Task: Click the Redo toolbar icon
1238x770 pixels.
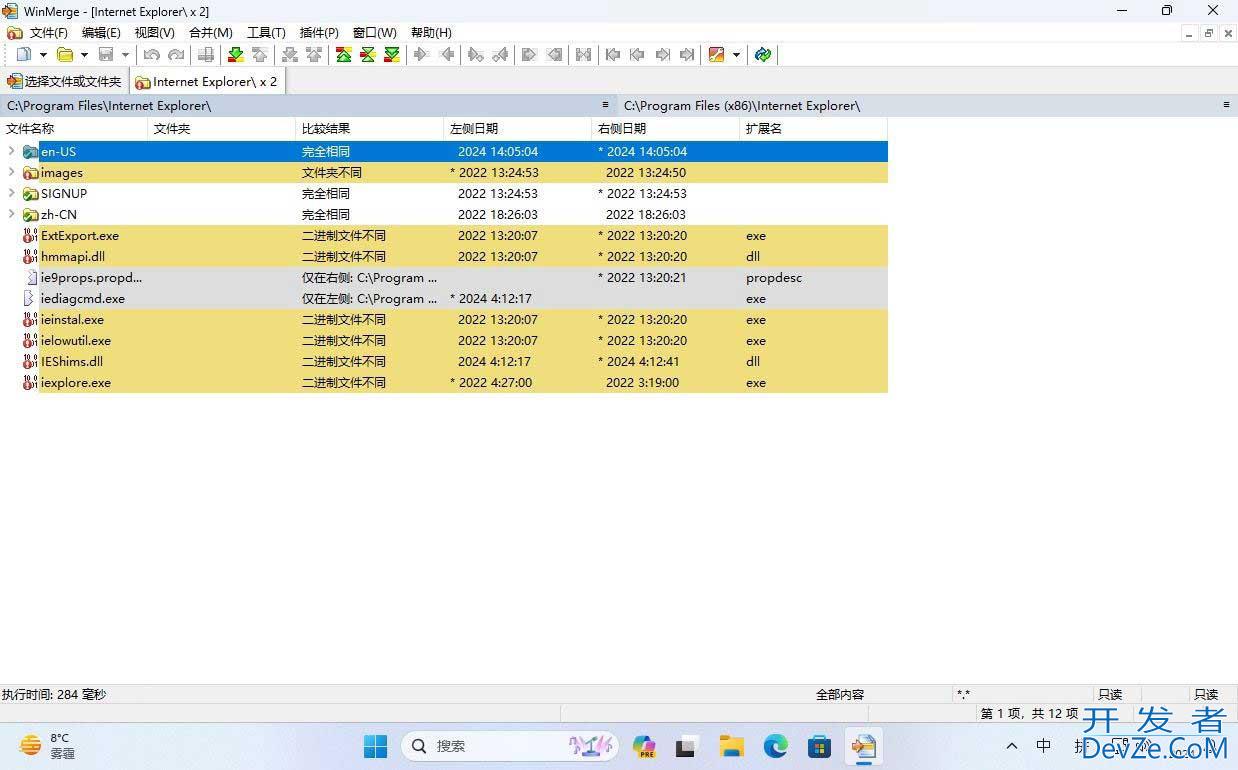Action: click(176, 54)
